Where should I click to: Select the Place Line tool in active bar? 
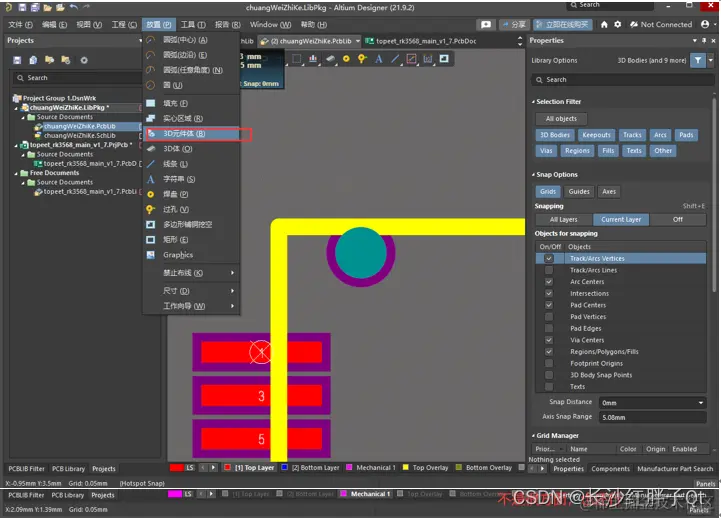coord(395,58)
